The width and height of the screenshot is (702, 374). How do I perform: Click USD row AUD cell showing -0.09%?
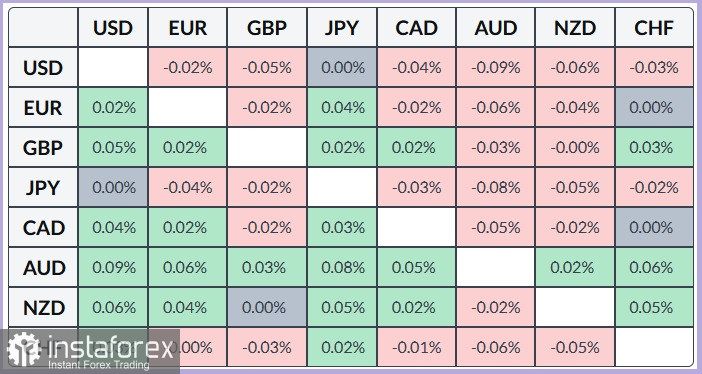(496, 67)
